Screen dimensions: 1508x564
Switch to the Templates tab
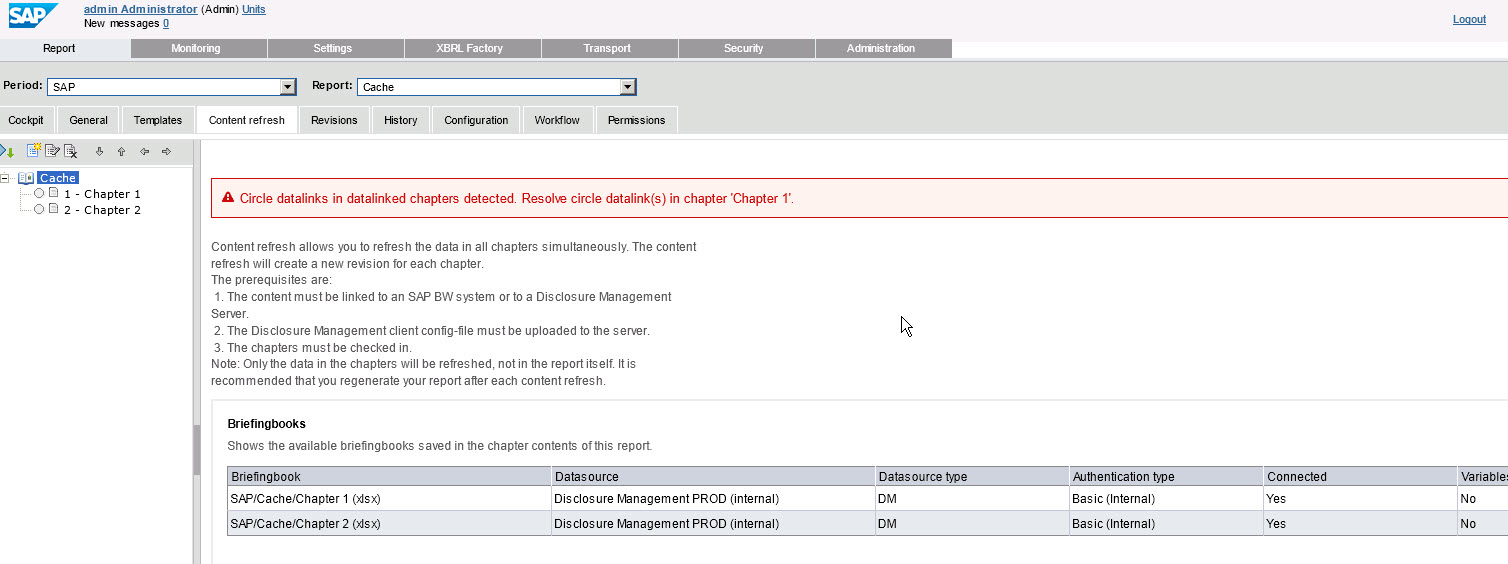coord(158,120)
